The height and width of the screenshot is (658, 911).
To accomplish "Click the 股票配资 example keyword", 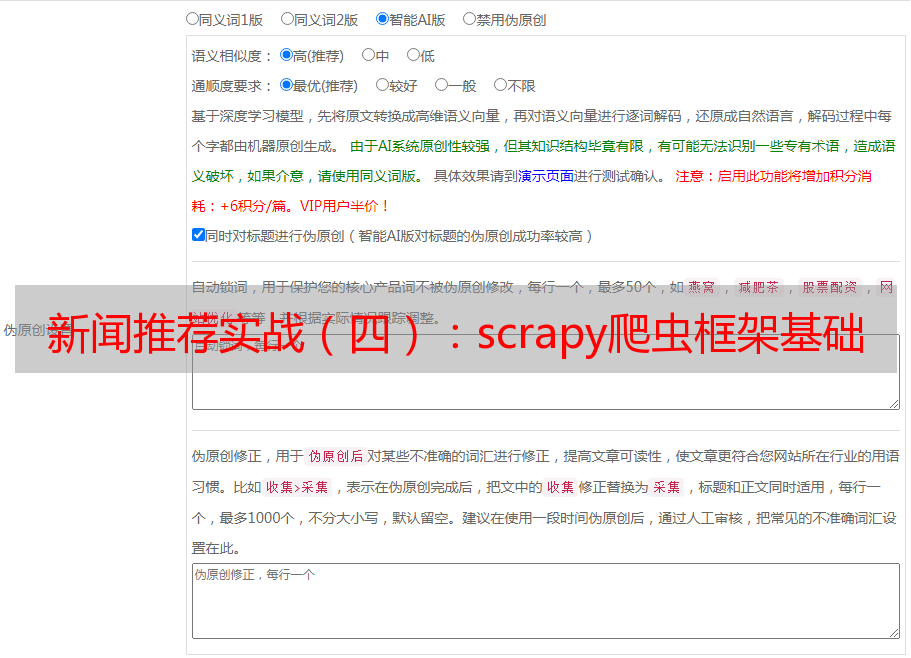I will point(830,287).
